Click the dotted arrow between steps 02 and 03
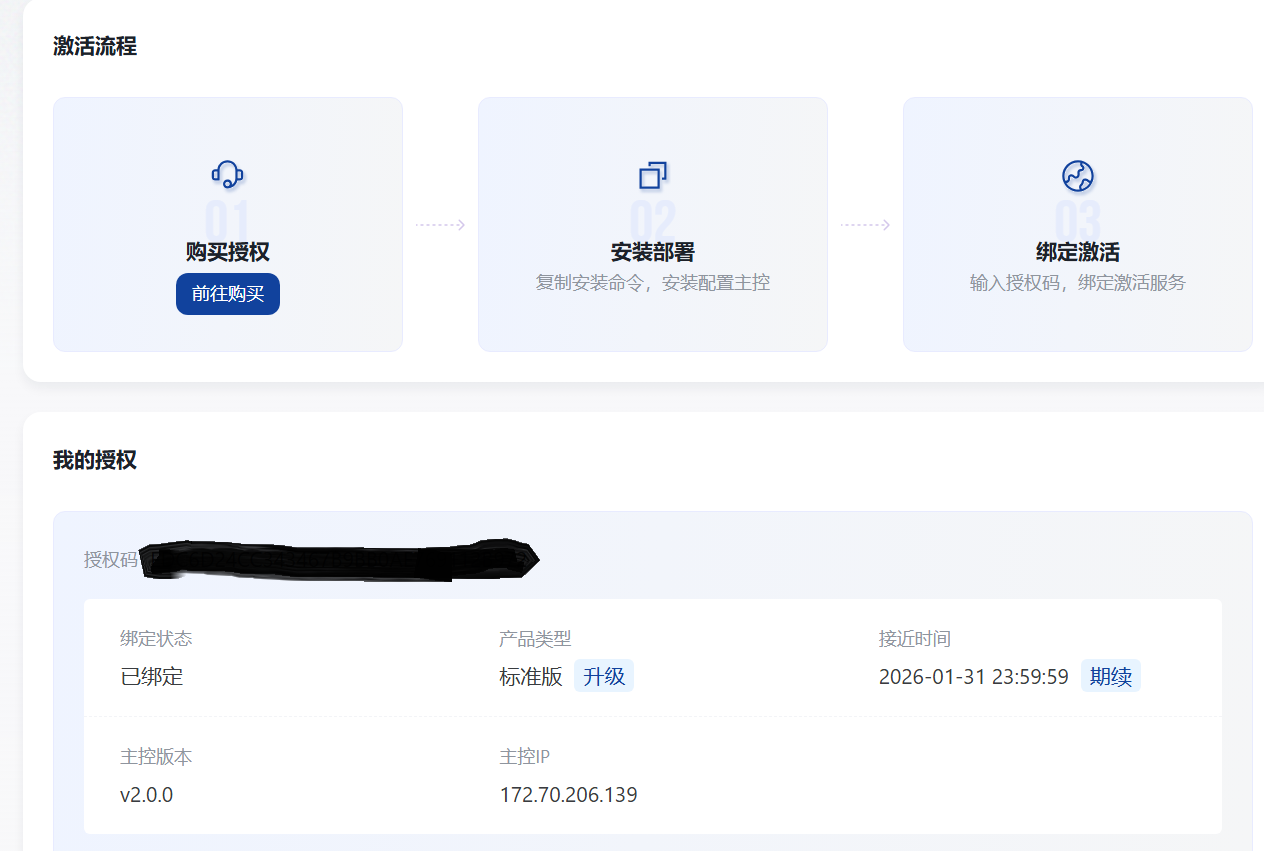The width and height of the screenshot is (1264, 851). pyautogui.click(x=865, y=225)
